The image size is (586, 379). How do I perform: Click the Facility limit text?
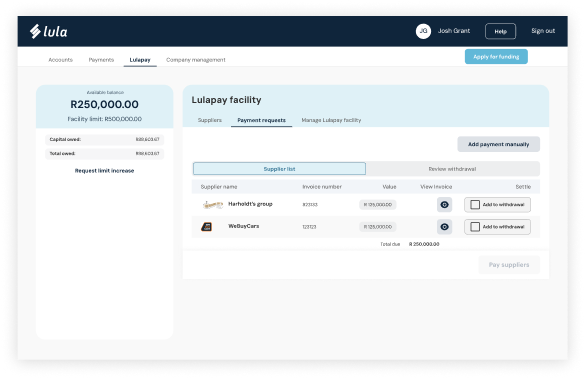point(105,119)
